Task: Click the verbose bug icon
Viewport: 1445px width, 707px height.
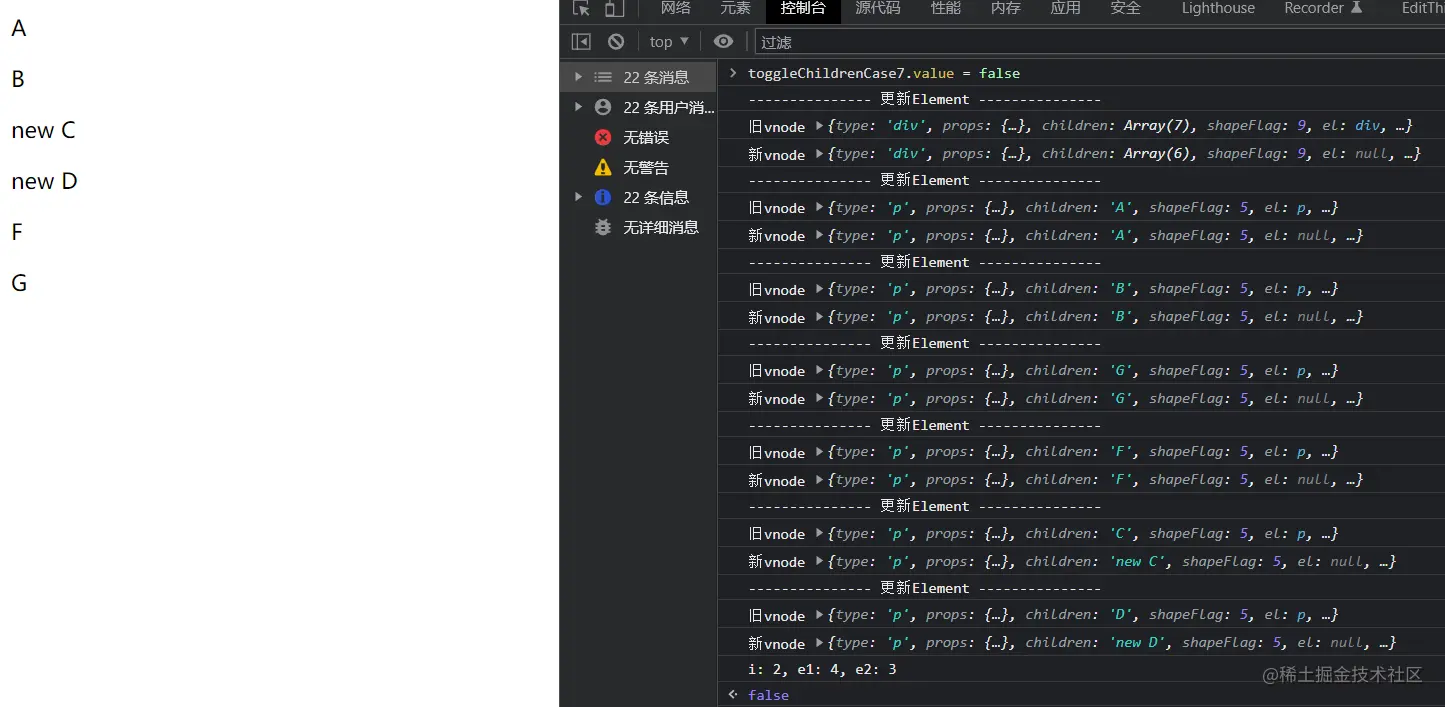Action: [603, 227]
